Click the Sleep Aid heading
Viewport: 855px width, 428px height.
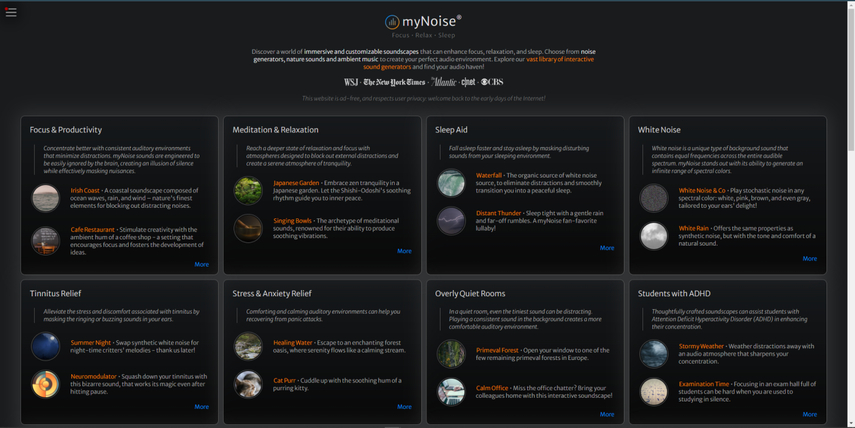[451, 130]
